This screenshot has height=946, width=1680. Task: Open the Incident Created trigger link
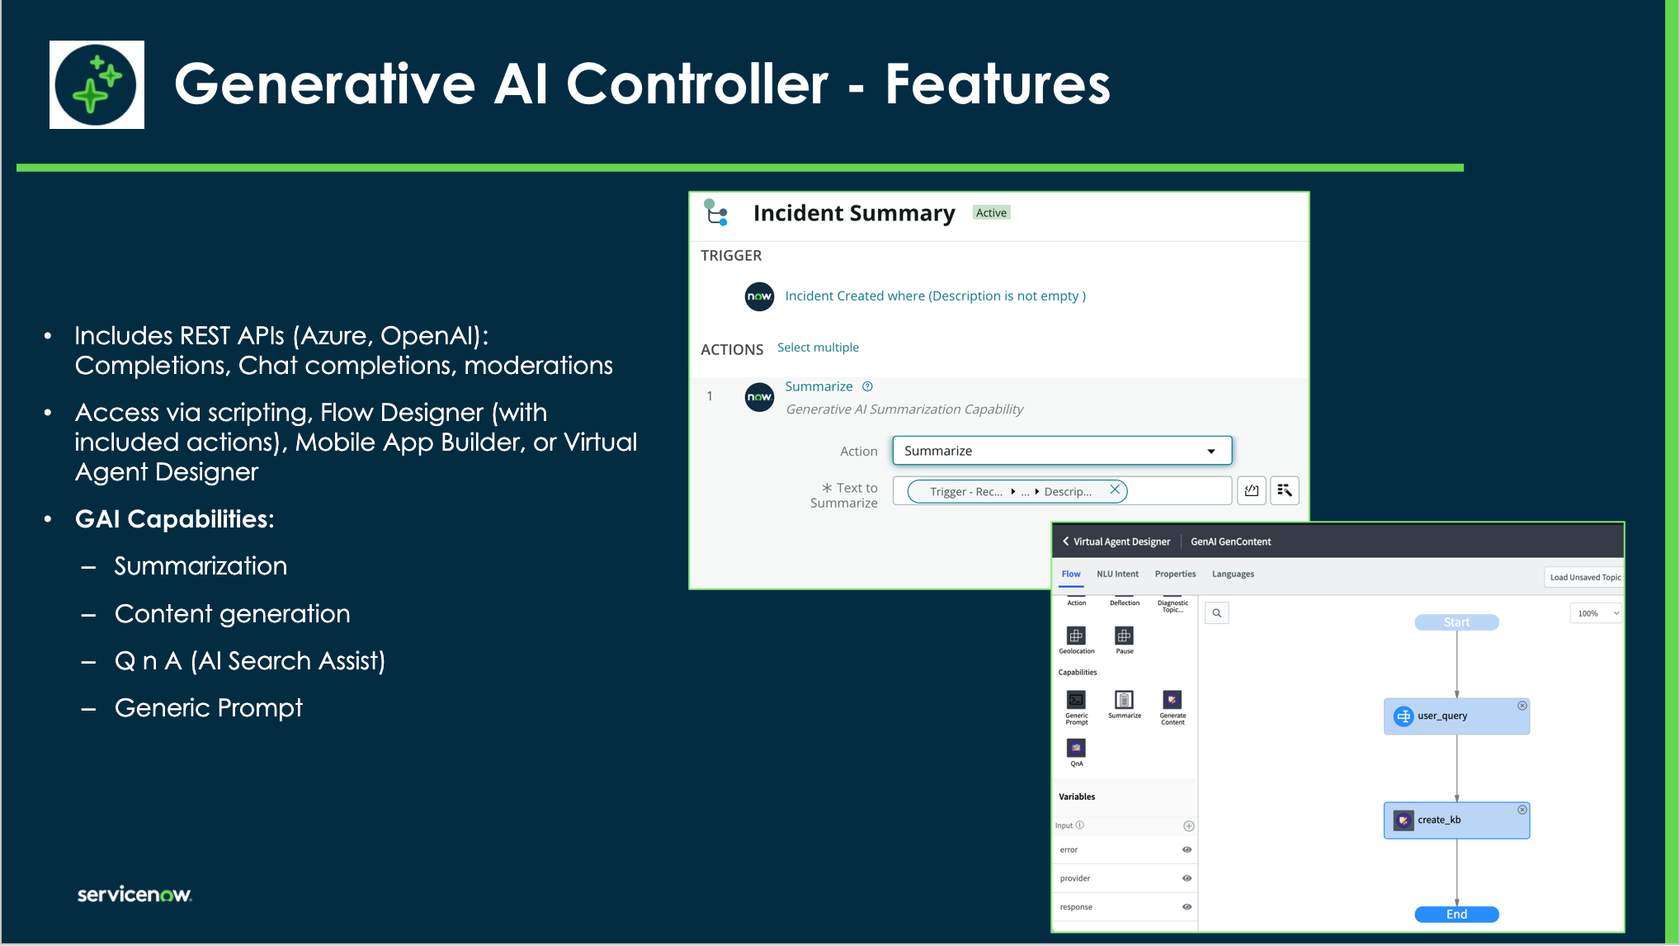[x=935, y=296]
